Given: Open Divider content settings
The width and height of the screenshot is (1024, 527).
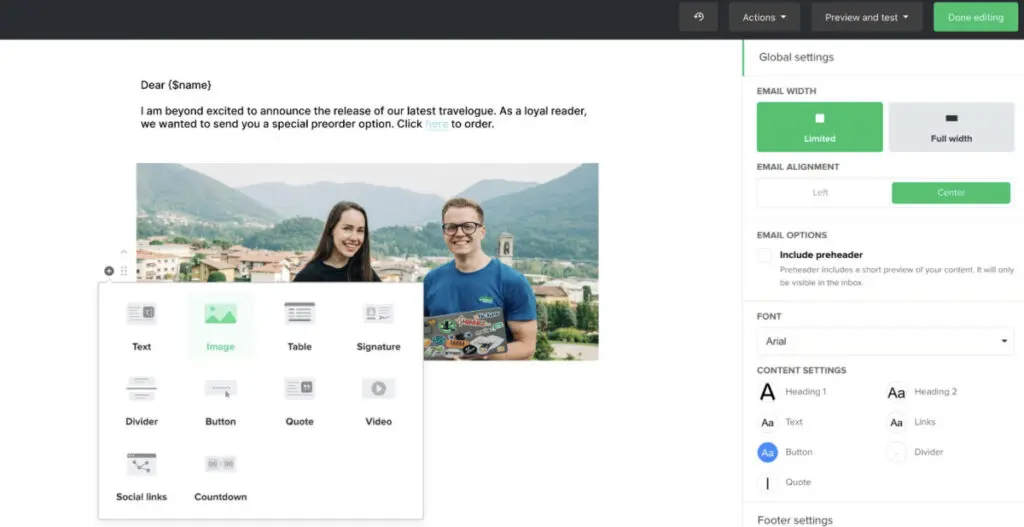Looking at the screenshot, I should coord(915,452).
